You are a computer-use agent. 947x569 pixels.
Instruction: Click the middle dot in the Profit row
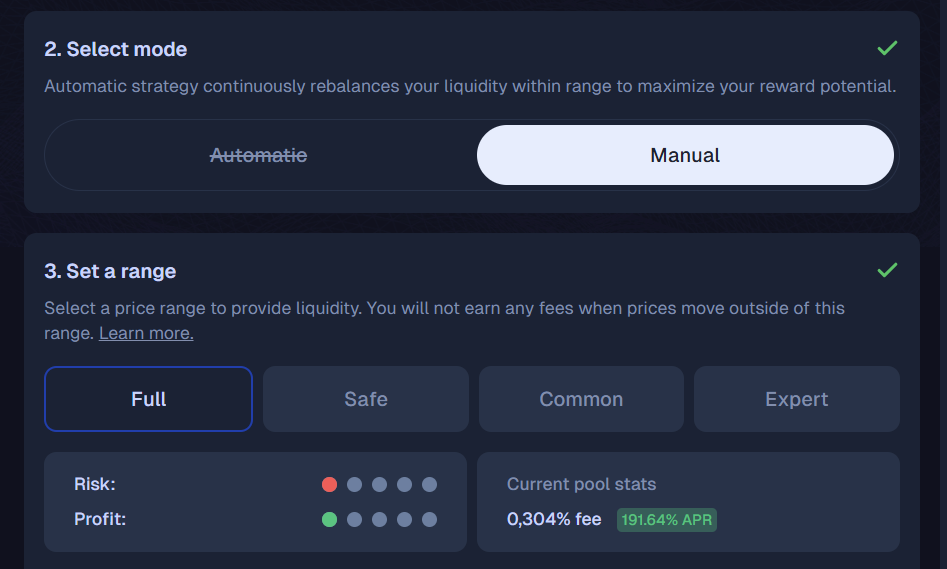(379, 519)
